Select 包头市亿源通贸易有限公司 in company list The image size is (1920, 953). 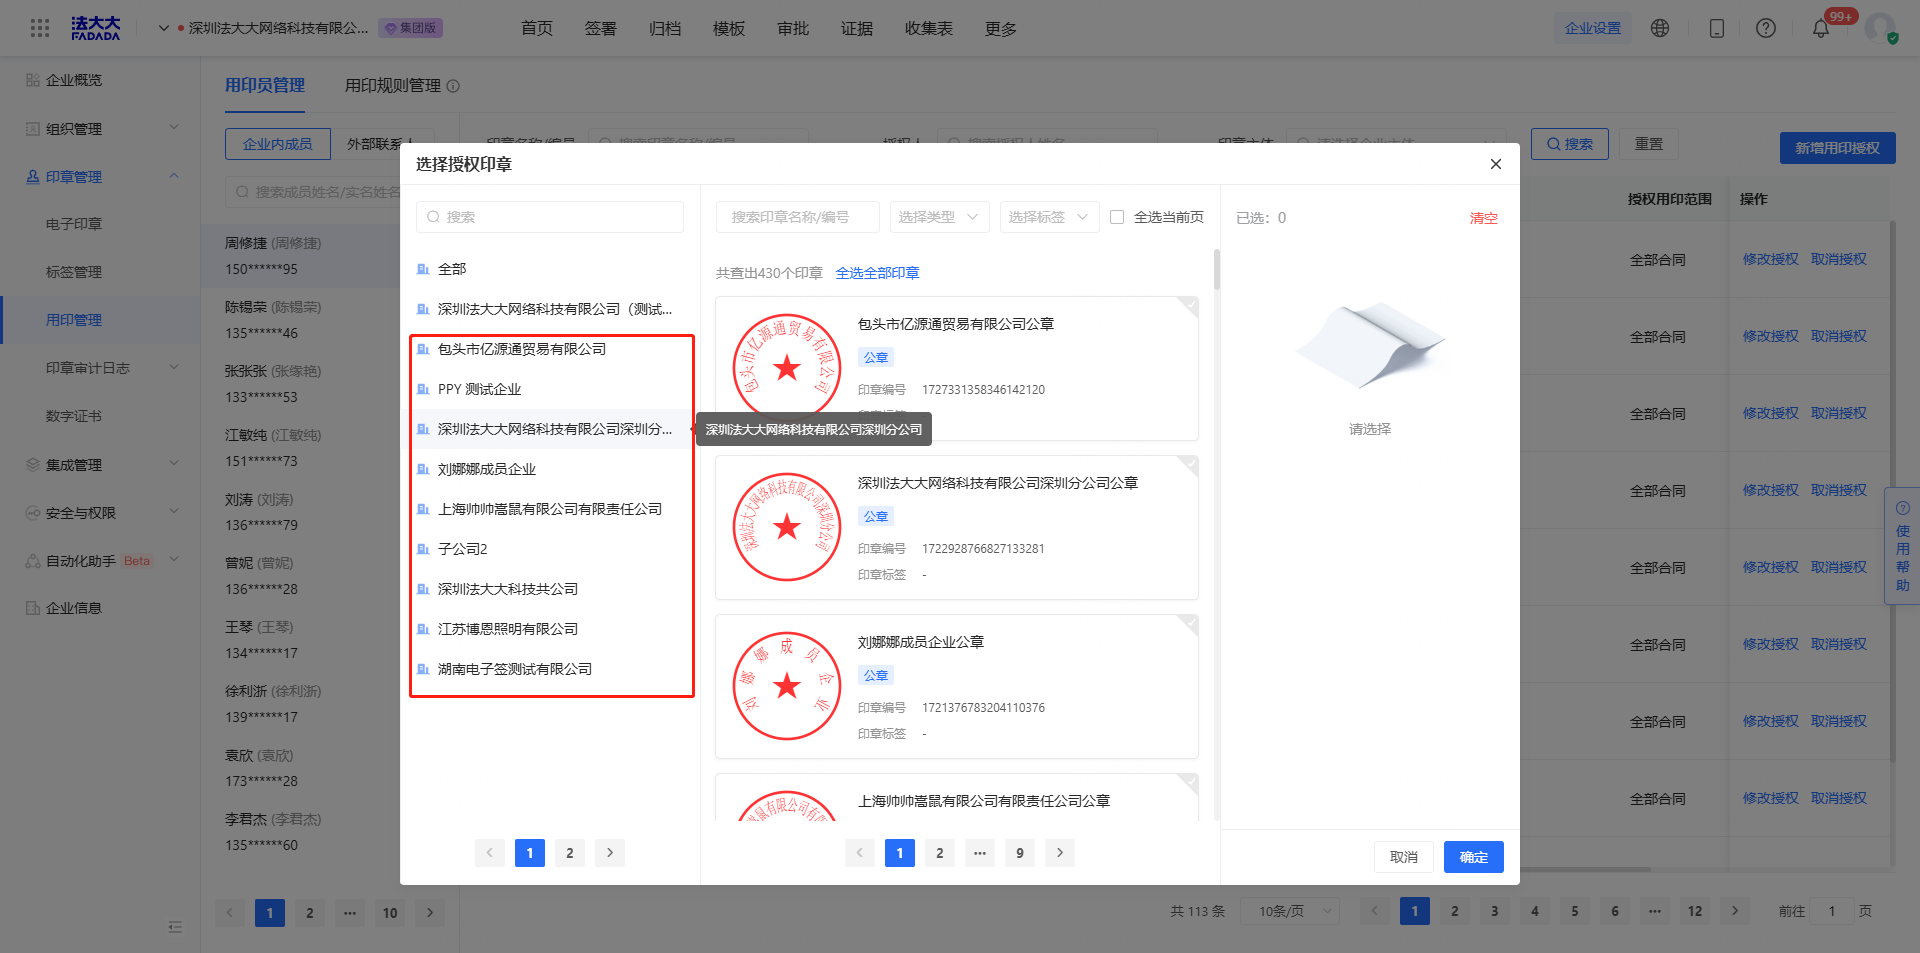tap(522, 349)
